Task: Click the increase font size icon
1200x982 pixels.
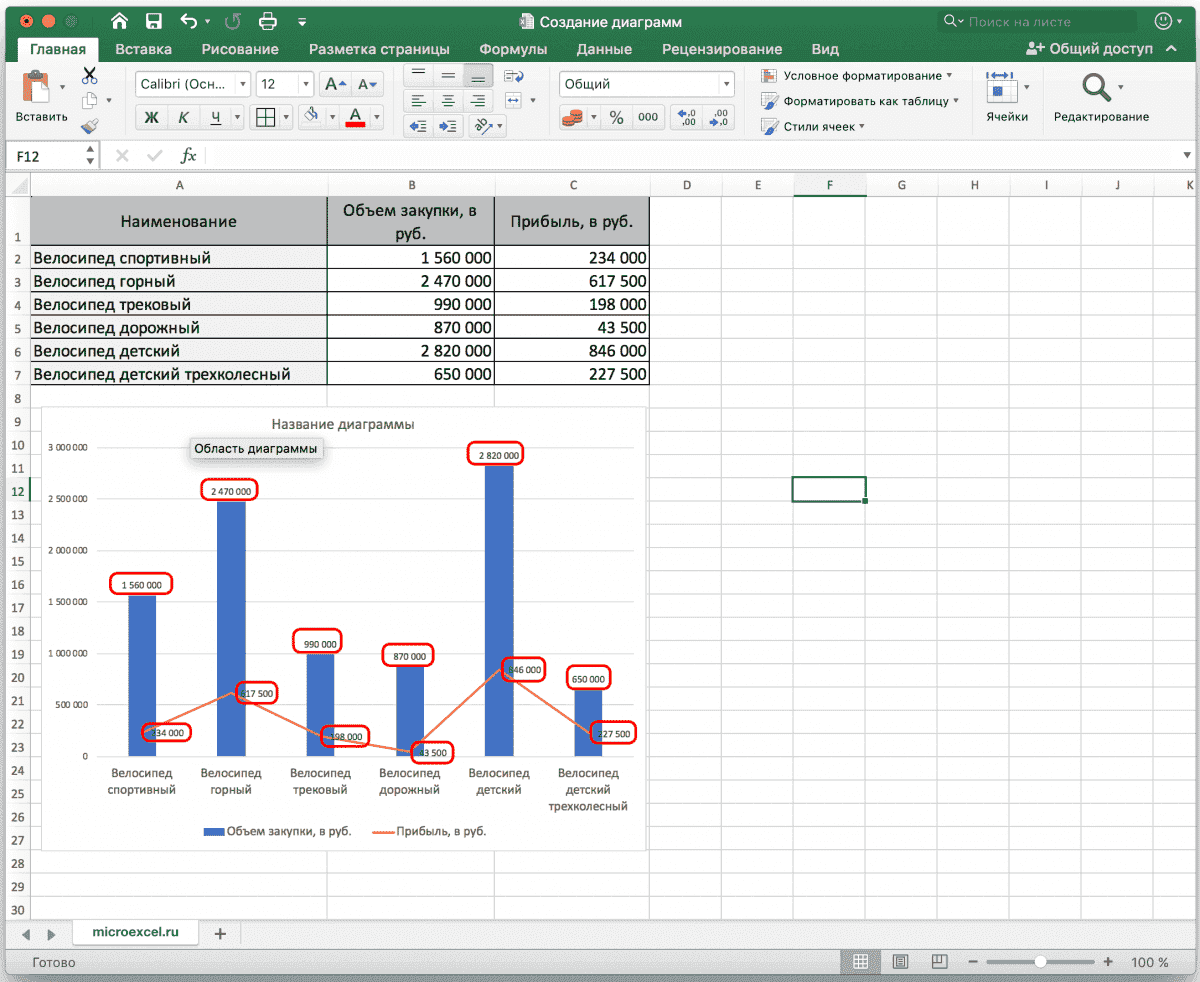Action: tap(336, 85)
